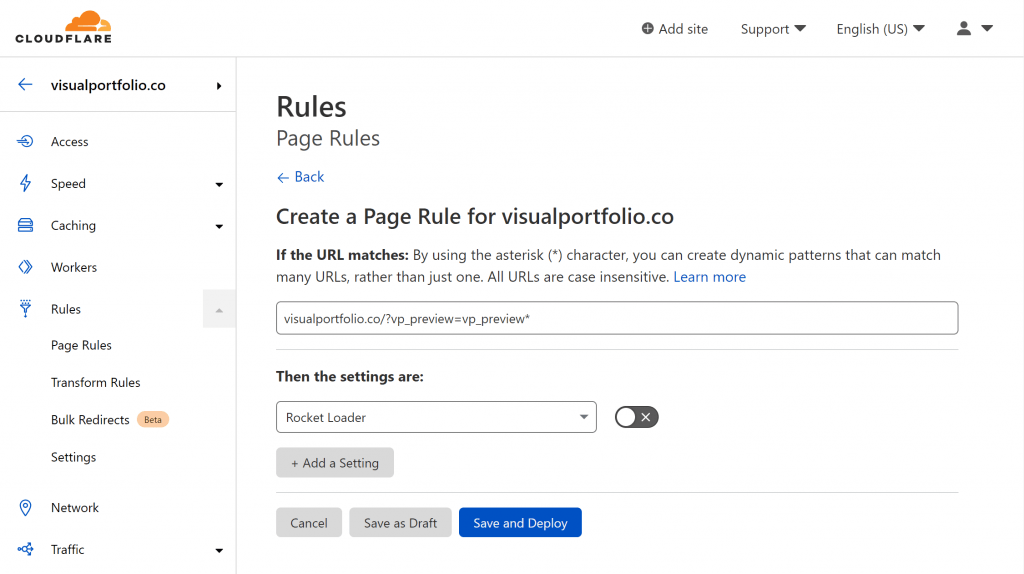Open the Access sidebar icon

point(25,141)
